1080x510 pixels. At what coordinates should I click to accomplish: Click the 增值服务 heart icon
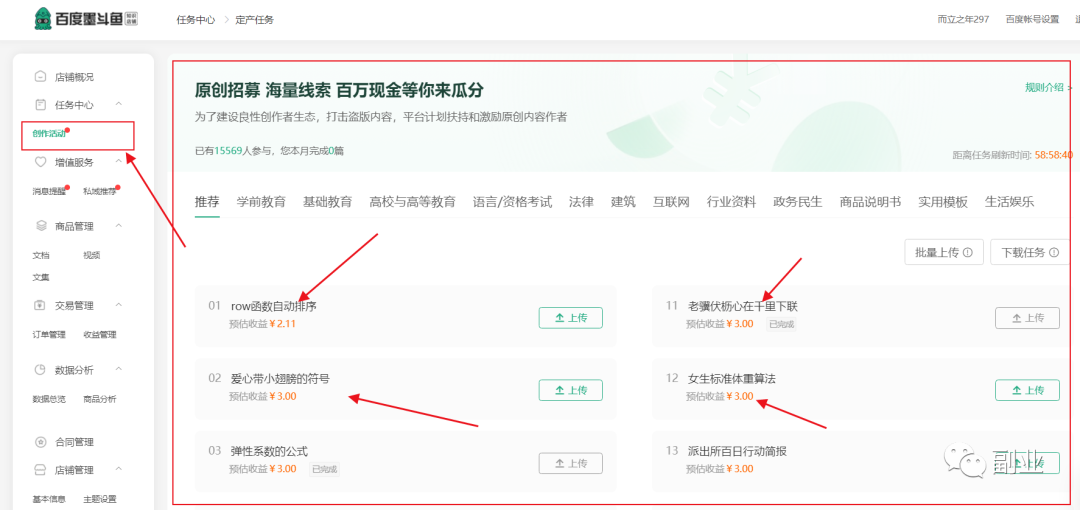tap(41, 163)
